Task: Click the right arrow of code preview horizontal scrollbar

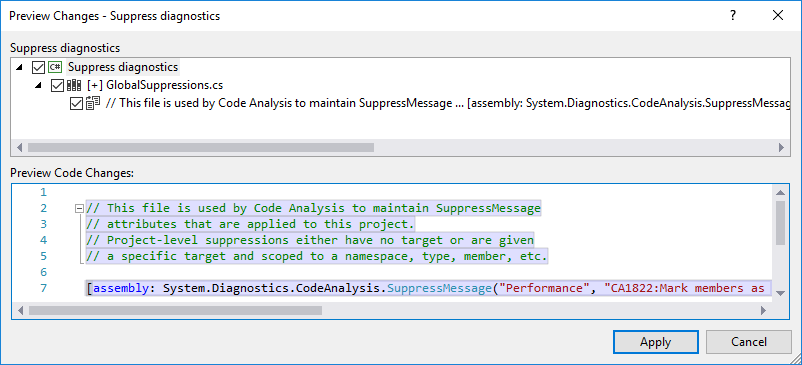Action: (764, 310)
